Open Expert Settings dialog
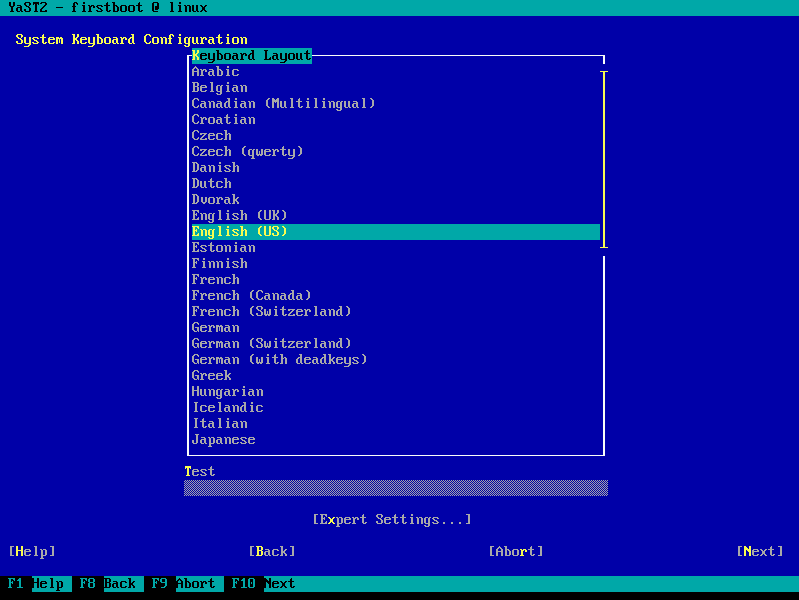This screenshot has width=799, height=600. pyautogui.click(x=392, y=519)
